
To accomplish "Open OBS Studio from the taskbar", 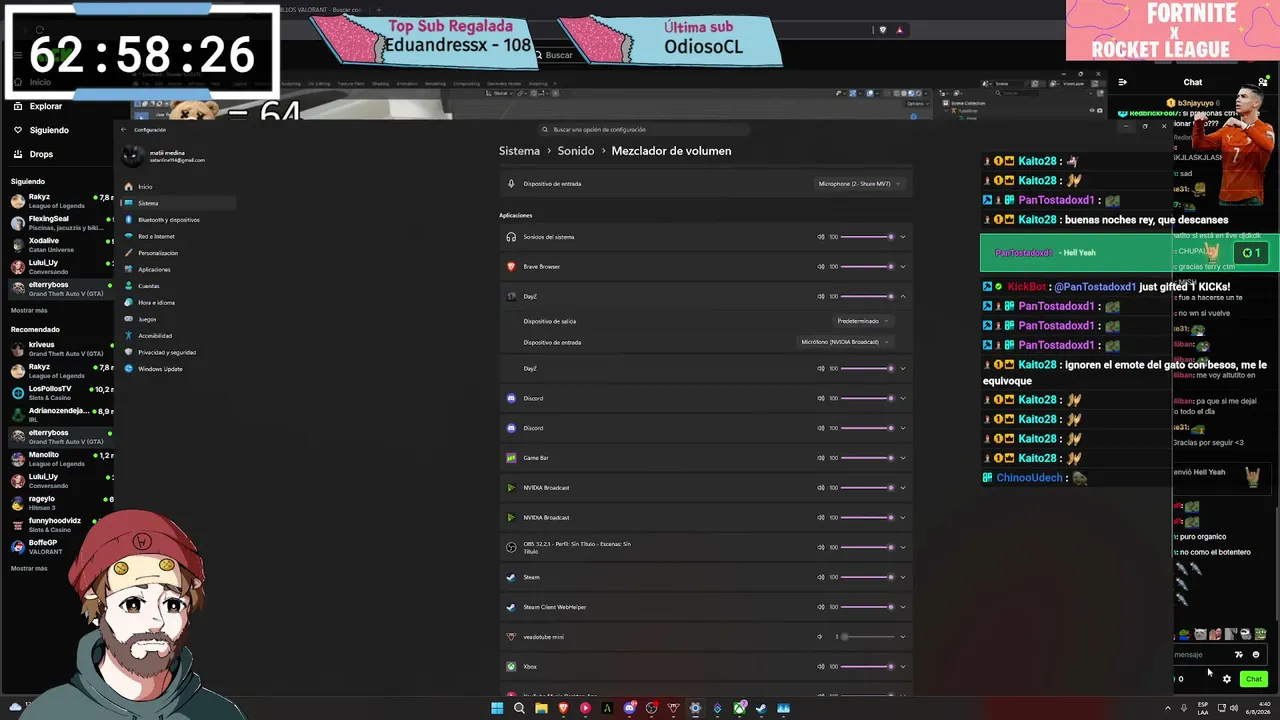I will [x=651, y=708].
